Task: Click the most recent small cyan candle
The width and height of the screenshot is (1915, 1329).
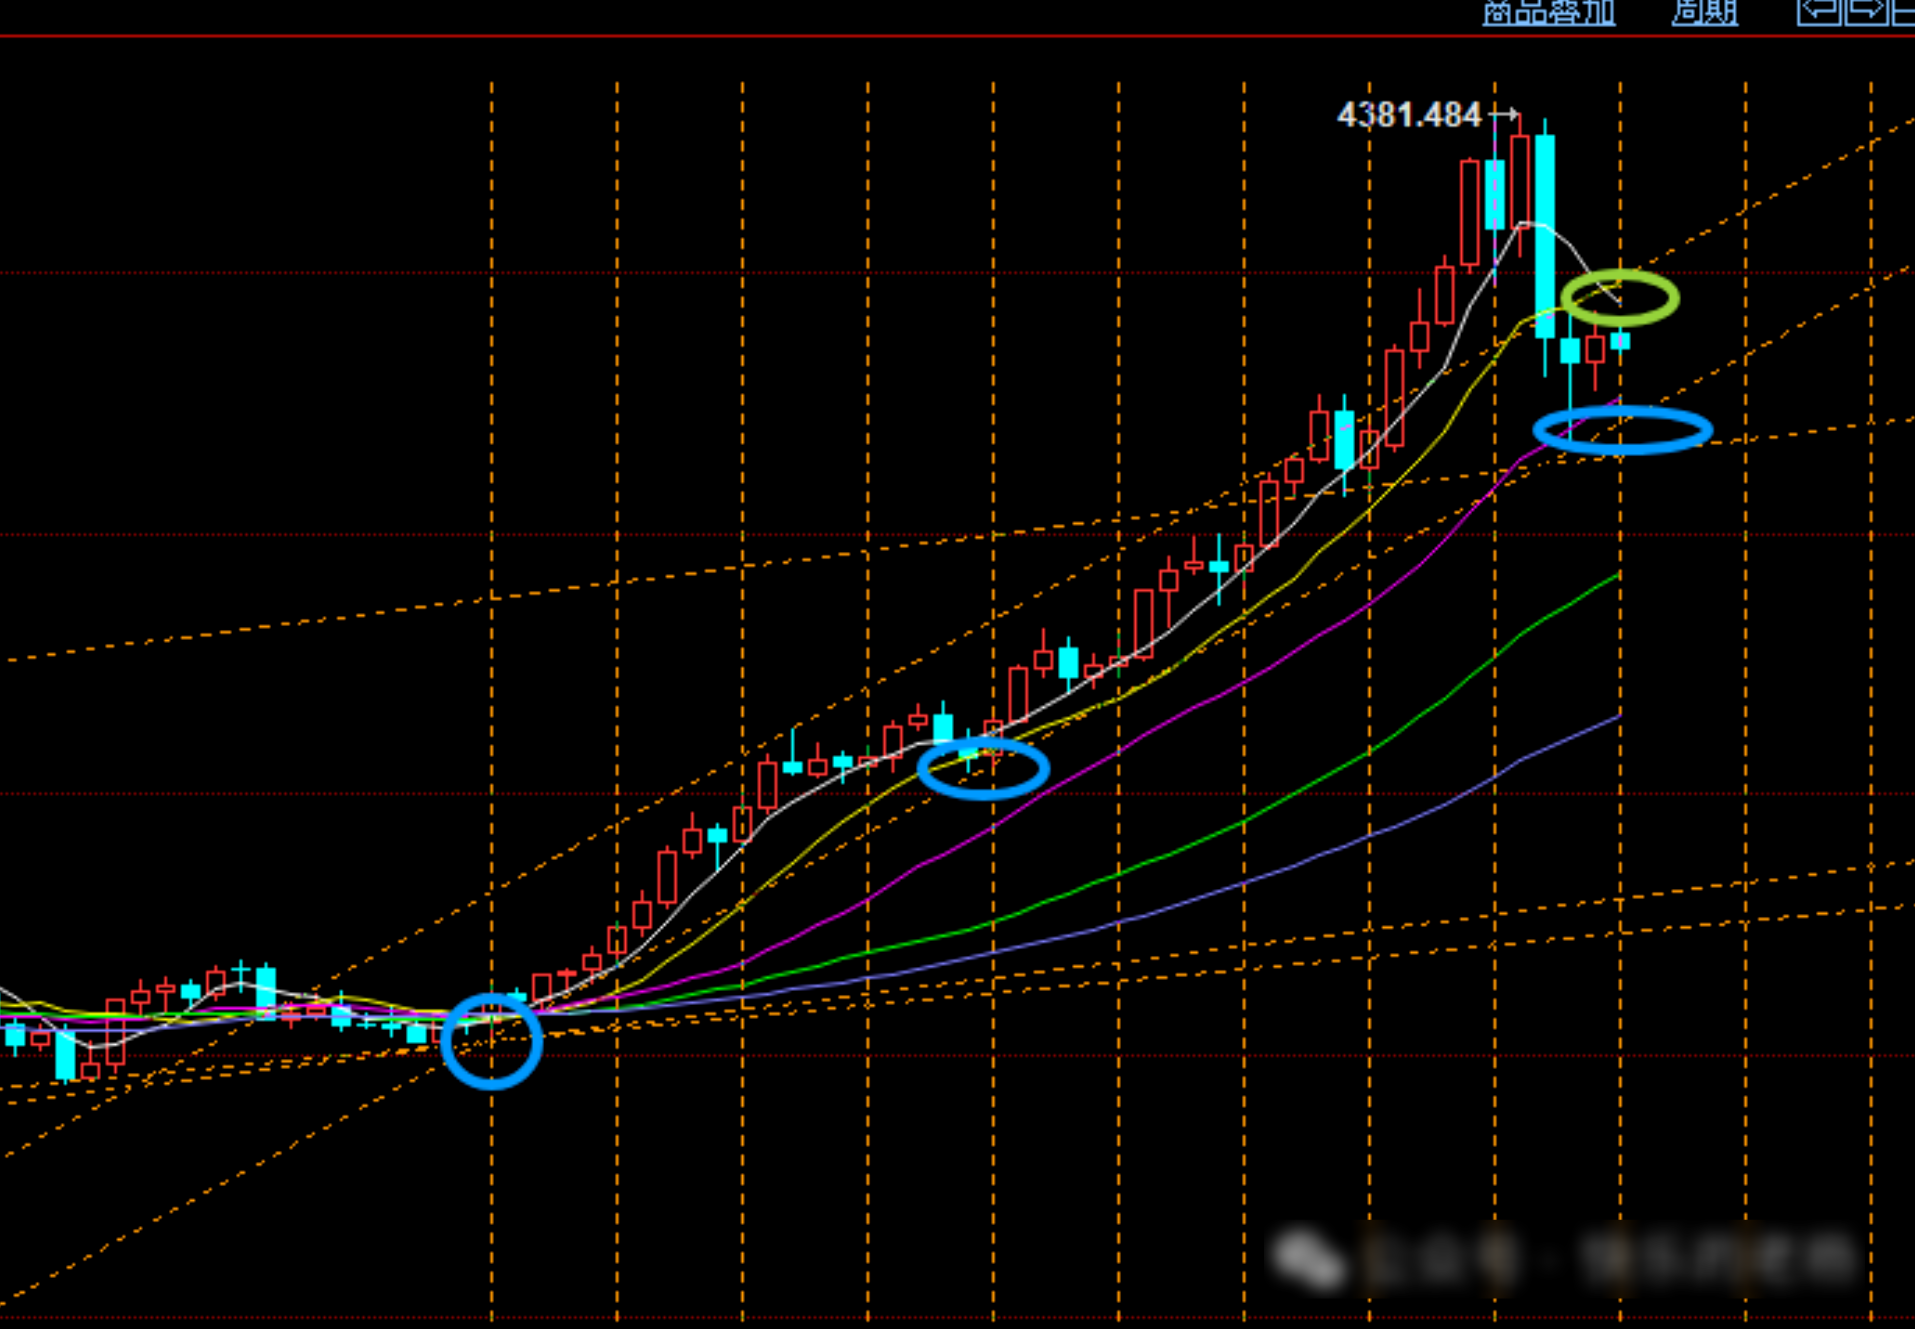Action: tap(1620, 341)
